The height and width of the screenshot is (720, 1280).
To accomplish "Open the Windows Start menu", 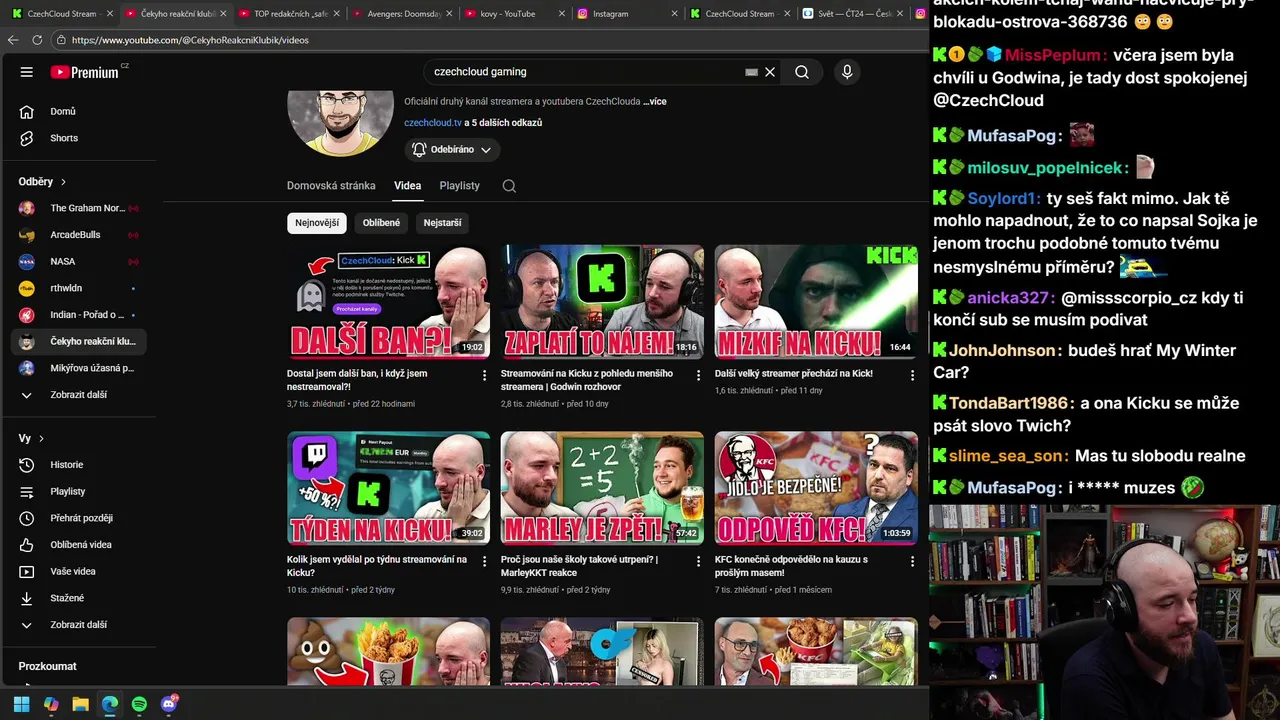I will pos(21,704).
